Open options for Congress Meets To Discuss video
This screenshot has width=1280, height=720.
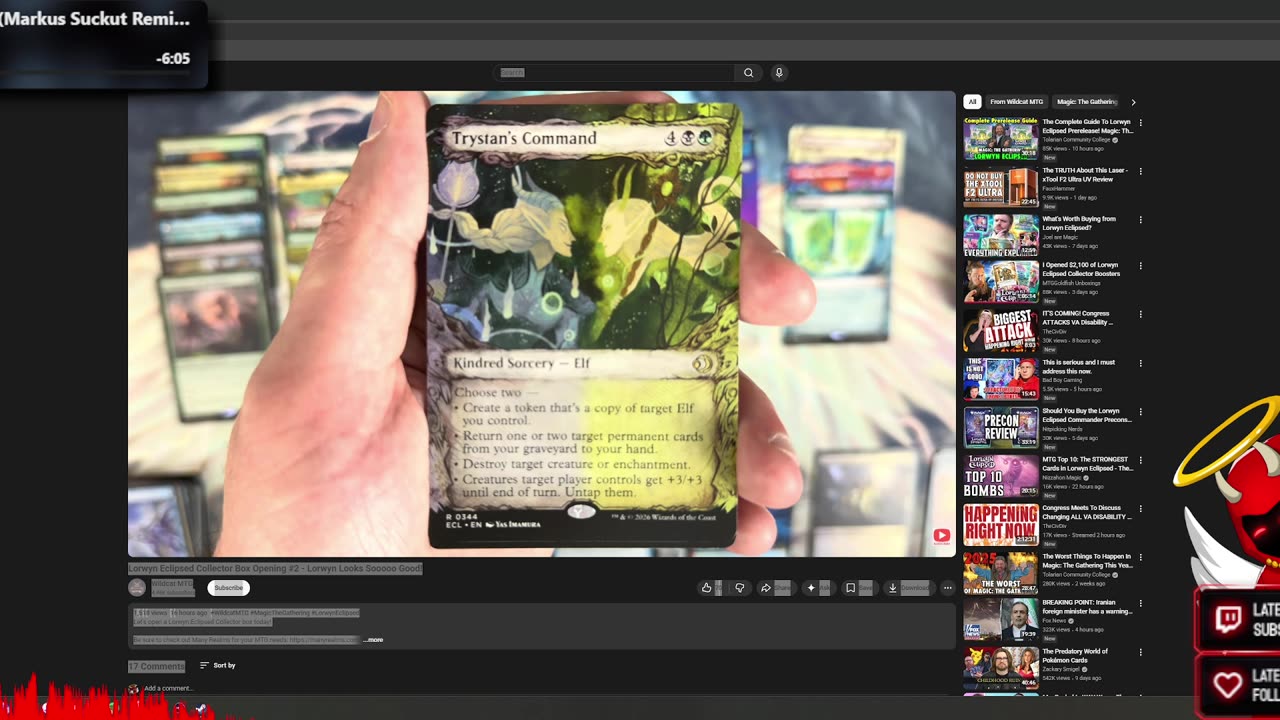[x=1140, y=509]
